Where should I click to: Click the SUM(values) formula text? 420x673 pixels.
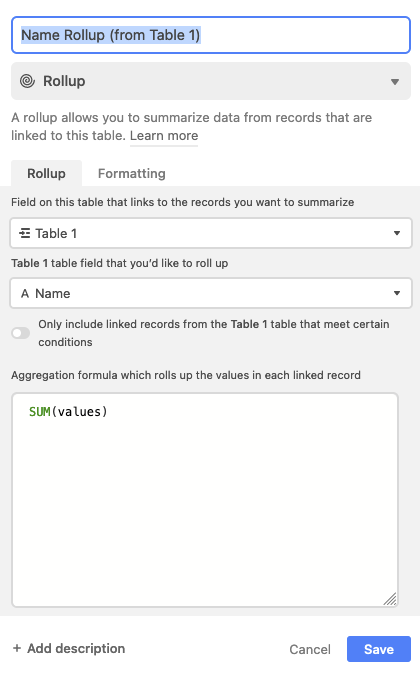click(x=68, y=412)
